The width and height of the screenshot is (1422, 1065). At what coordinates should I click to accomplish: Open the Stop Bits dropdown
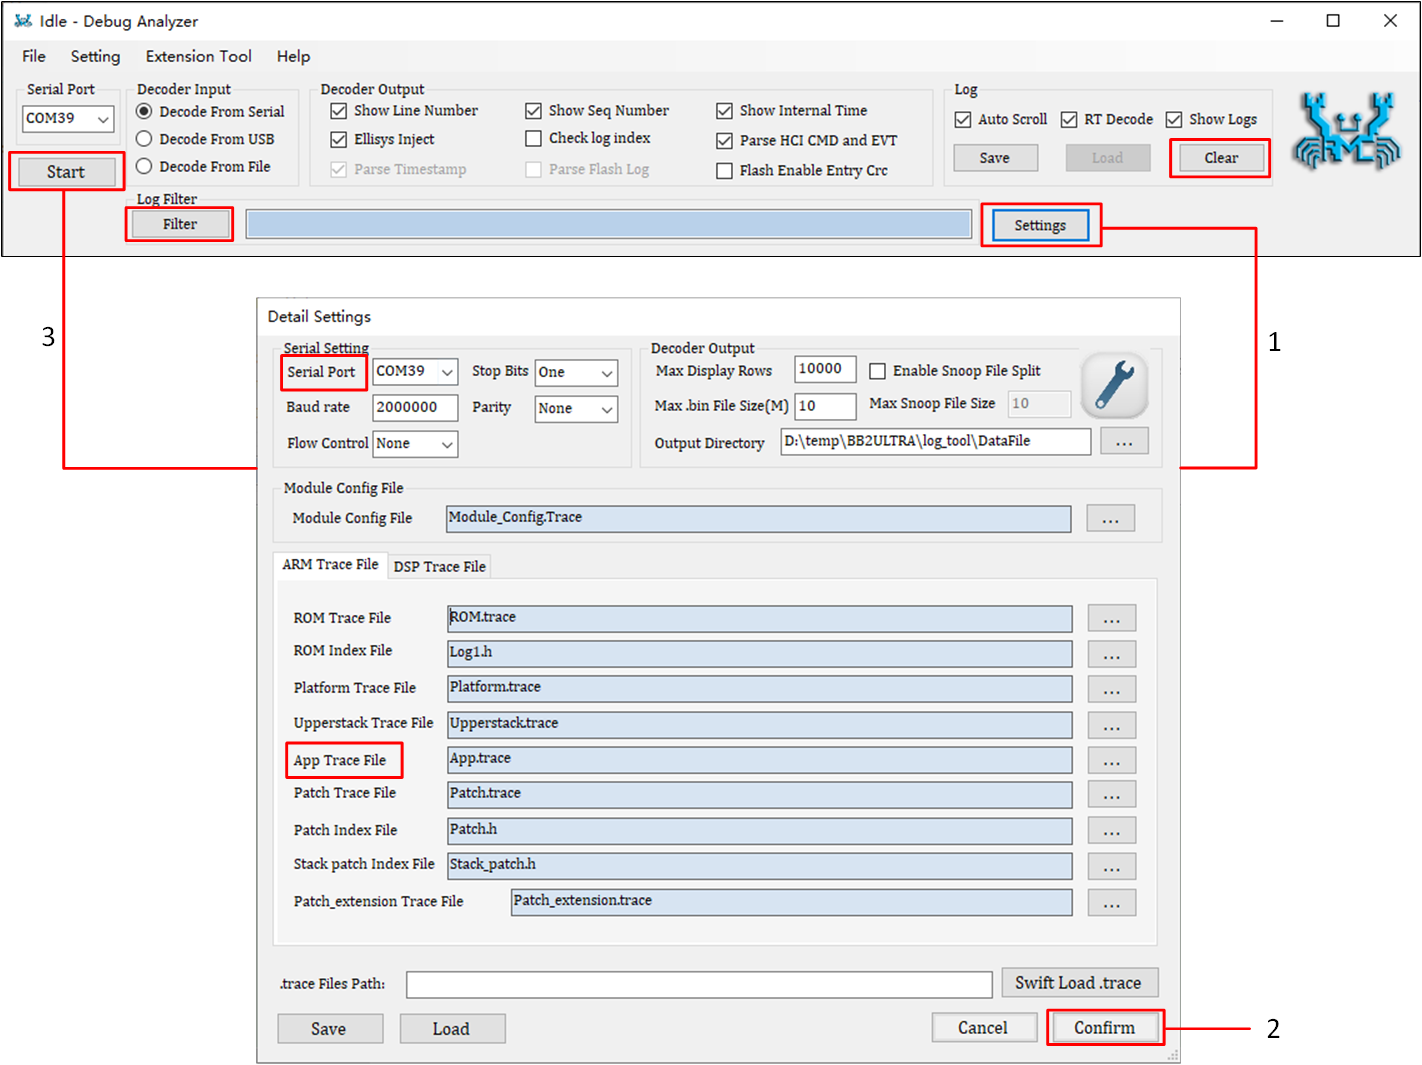[x=576, y=373]
